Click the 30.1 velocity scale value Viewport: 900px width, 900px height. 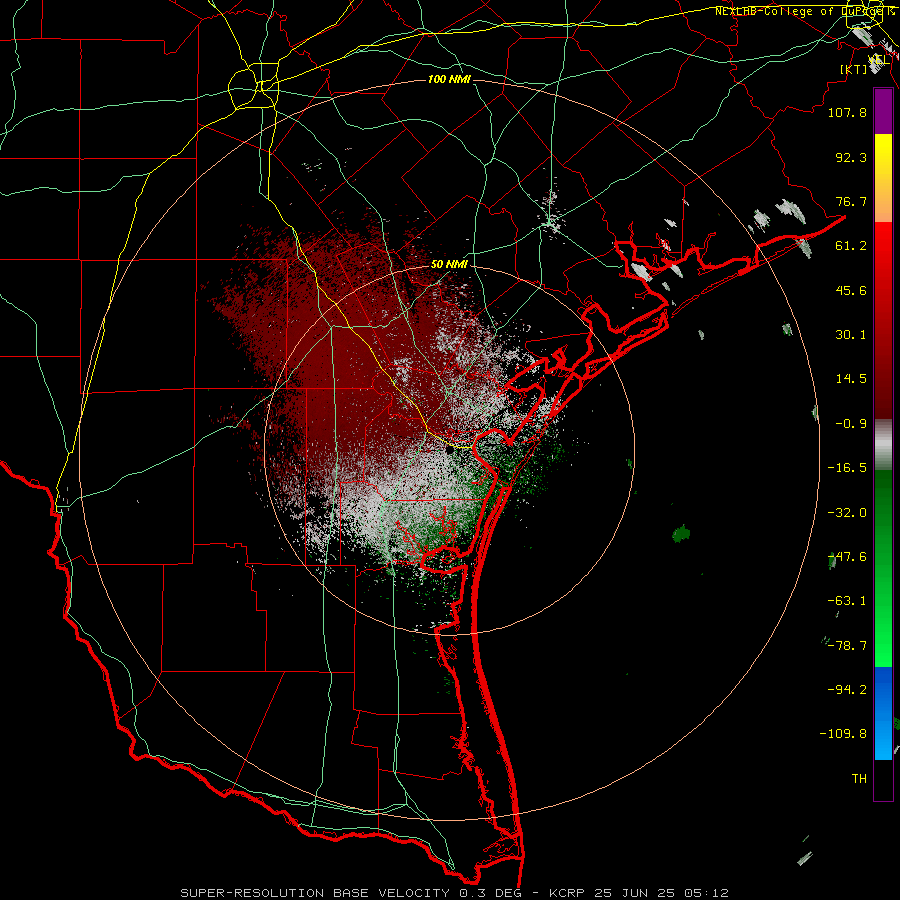[851, 335]
